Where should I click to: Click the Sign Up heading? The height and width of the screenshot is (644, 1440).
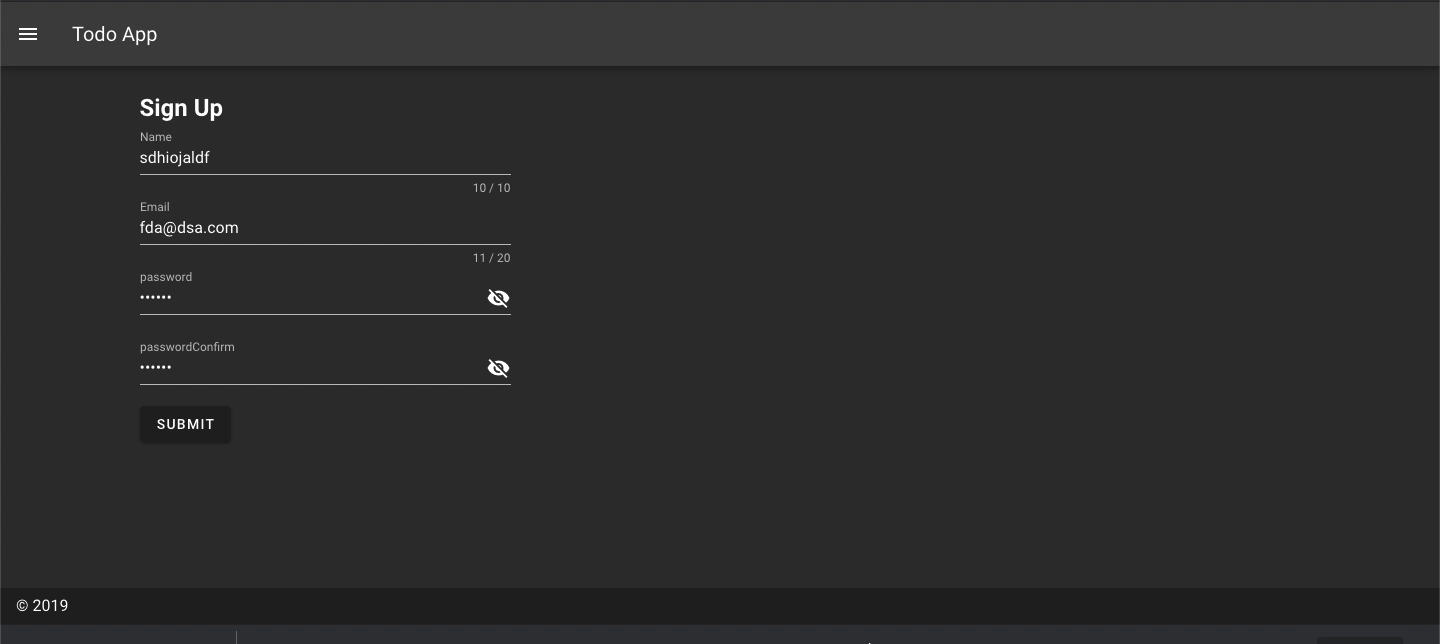point(181,108)
